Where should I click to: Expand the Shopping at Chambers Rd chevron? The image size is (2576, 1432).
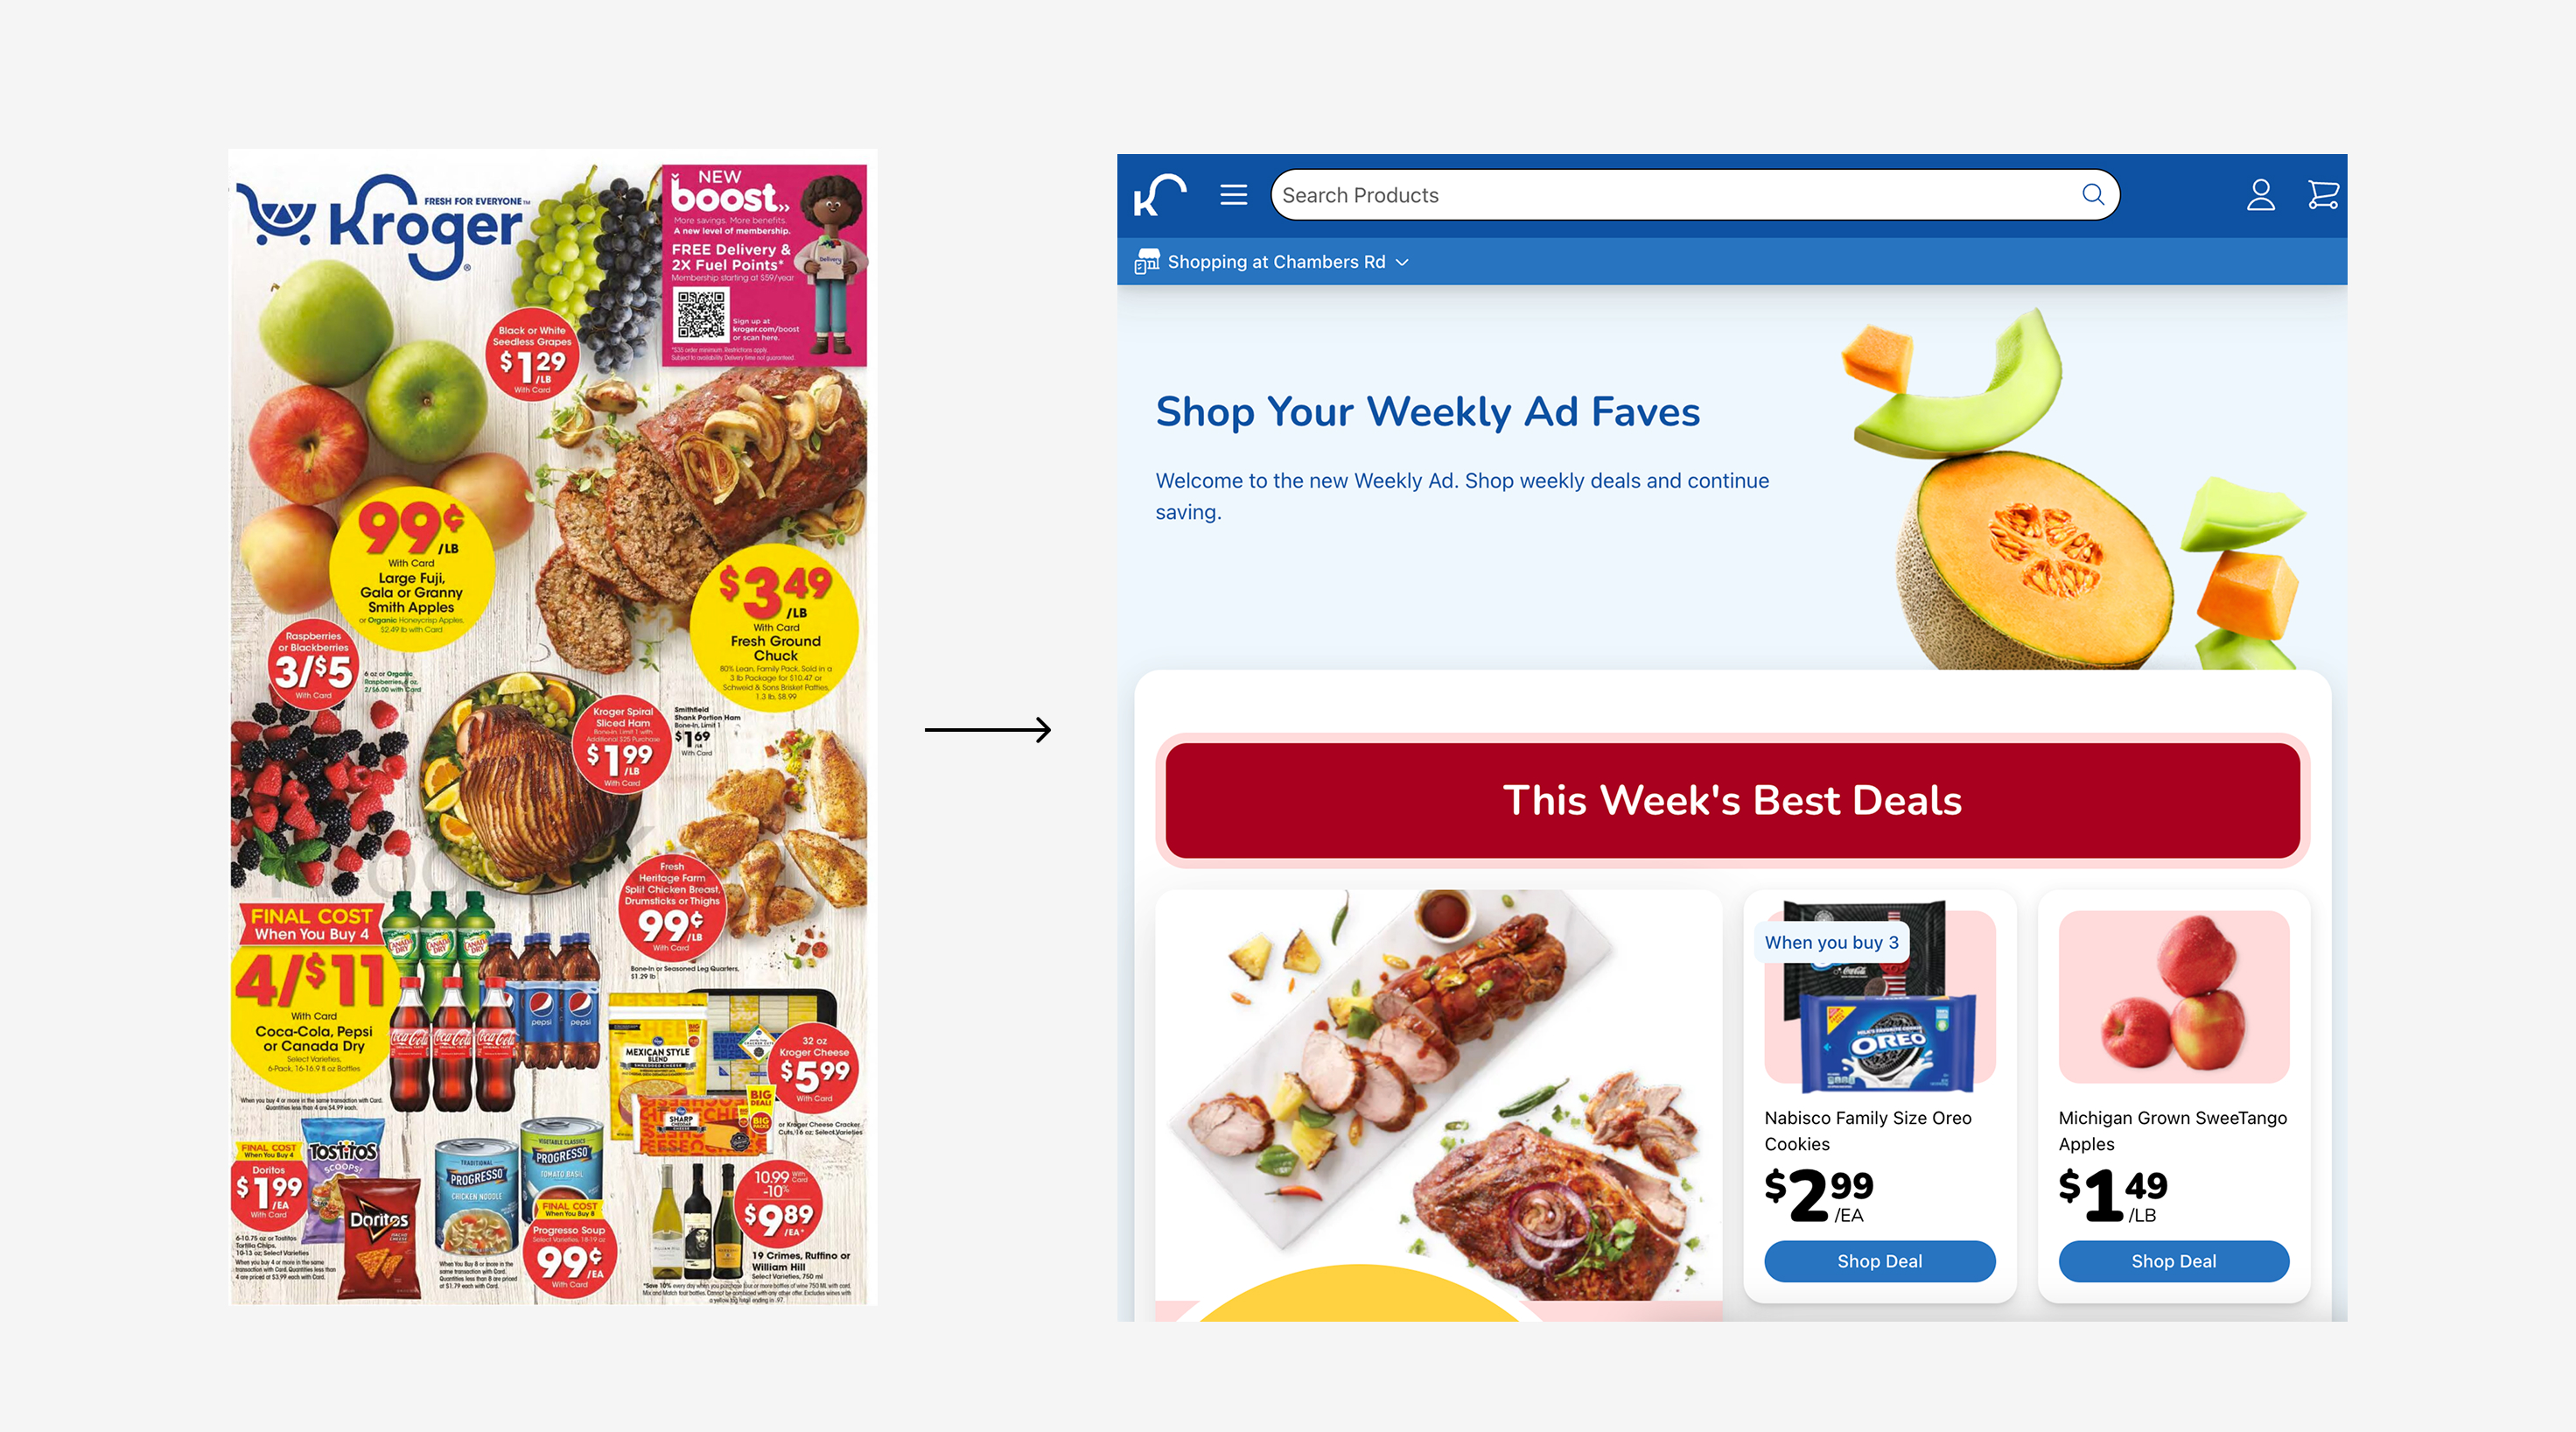click(x=1402, y=262)
